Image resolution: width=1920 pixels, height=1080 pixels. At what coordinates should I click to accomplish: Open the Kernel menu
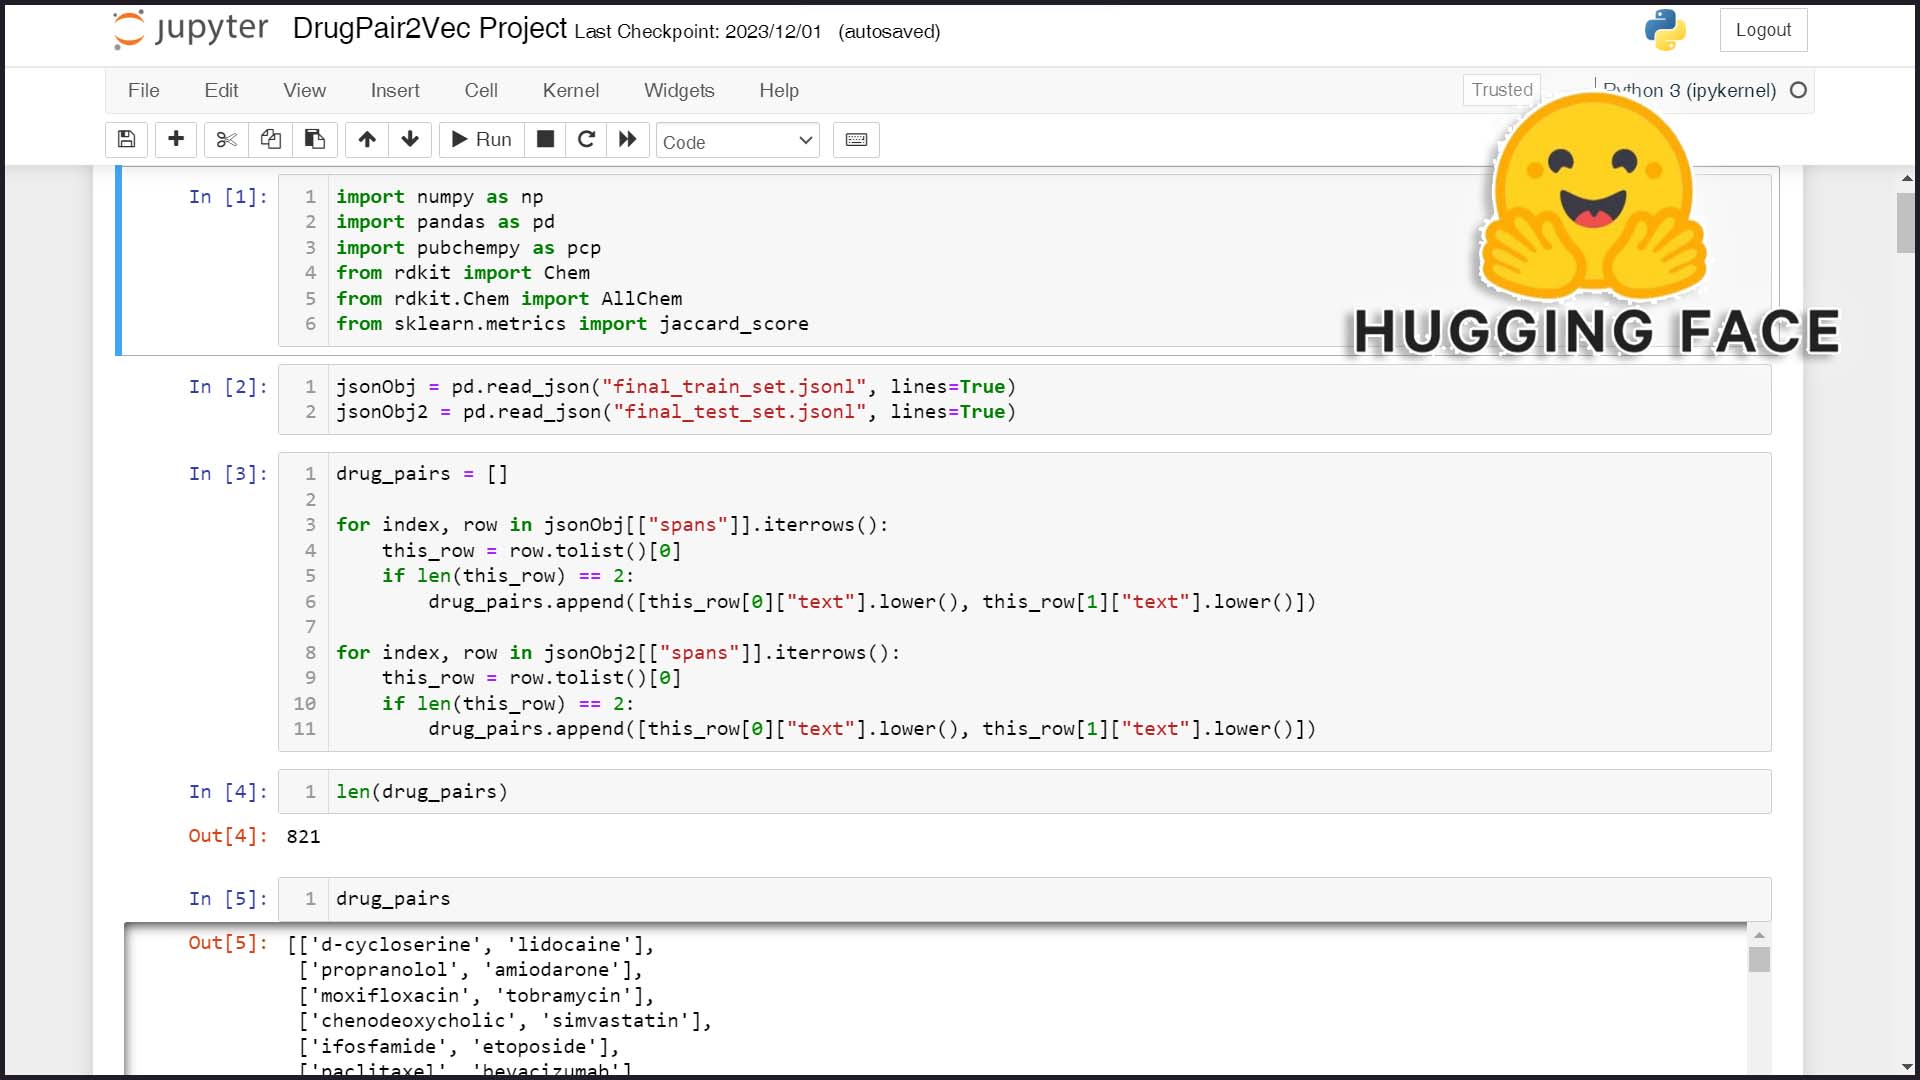coord(571,91)
